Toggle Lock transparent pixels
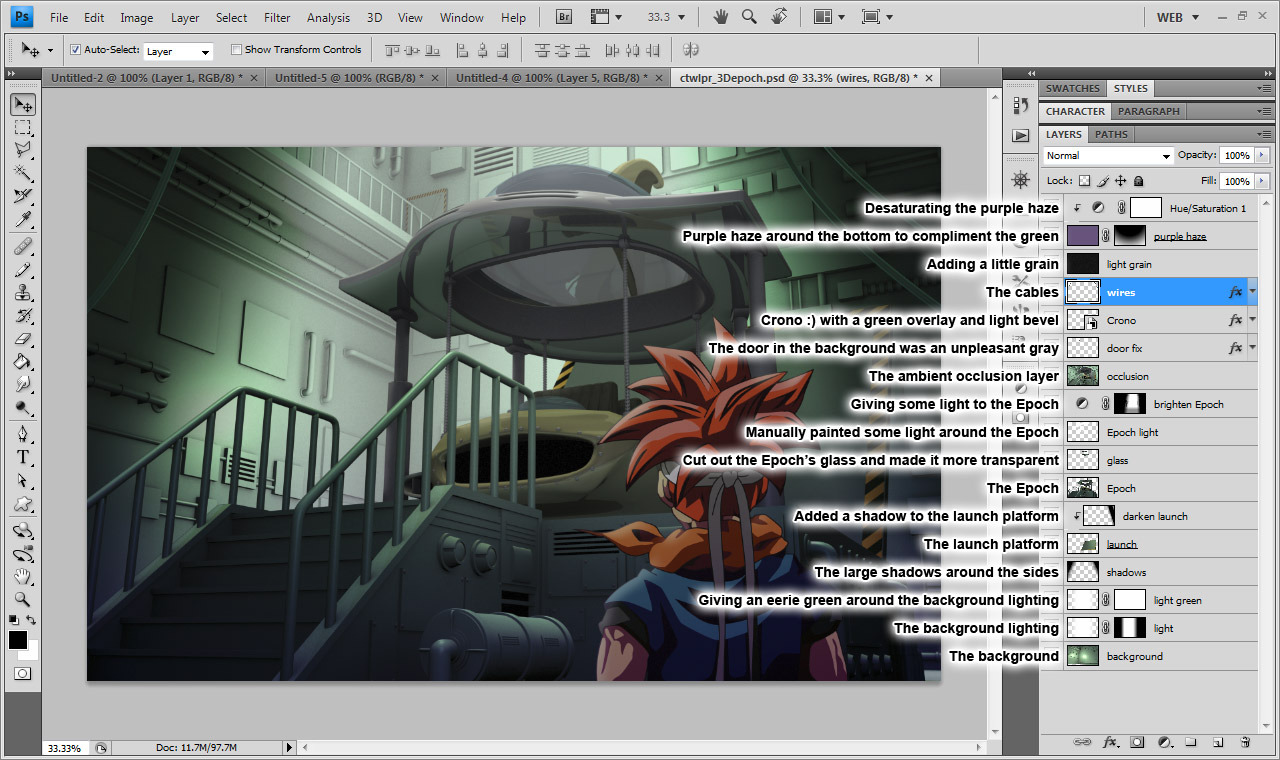This screenshot has width=1280, height=760. pos(1084,181)
